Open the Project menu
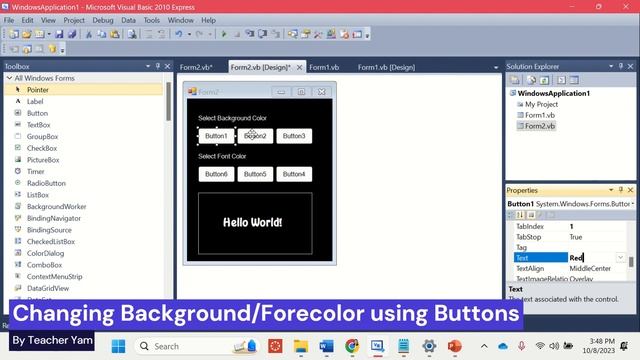 pyautogui.click(x=74, y=20)
